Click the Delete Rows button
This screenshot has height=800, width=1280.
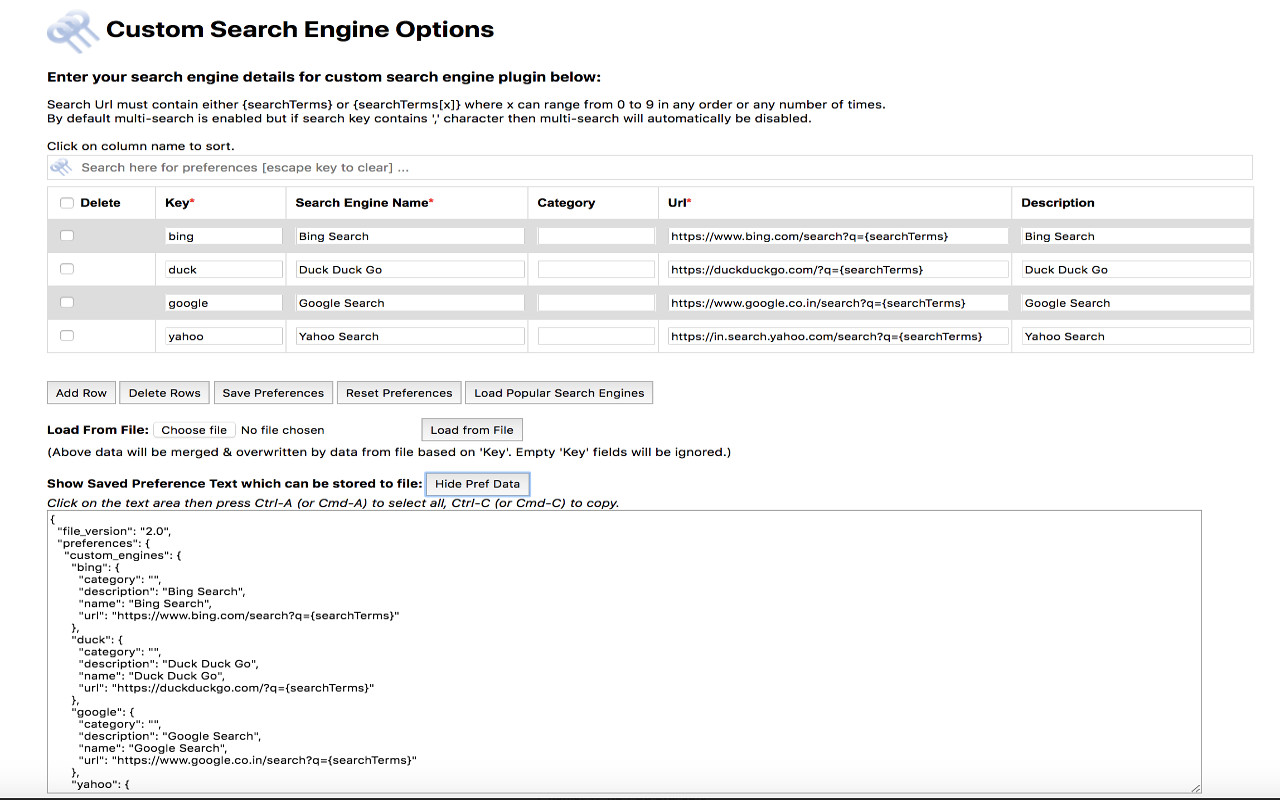pyautogui.click(x=165, y=393)
